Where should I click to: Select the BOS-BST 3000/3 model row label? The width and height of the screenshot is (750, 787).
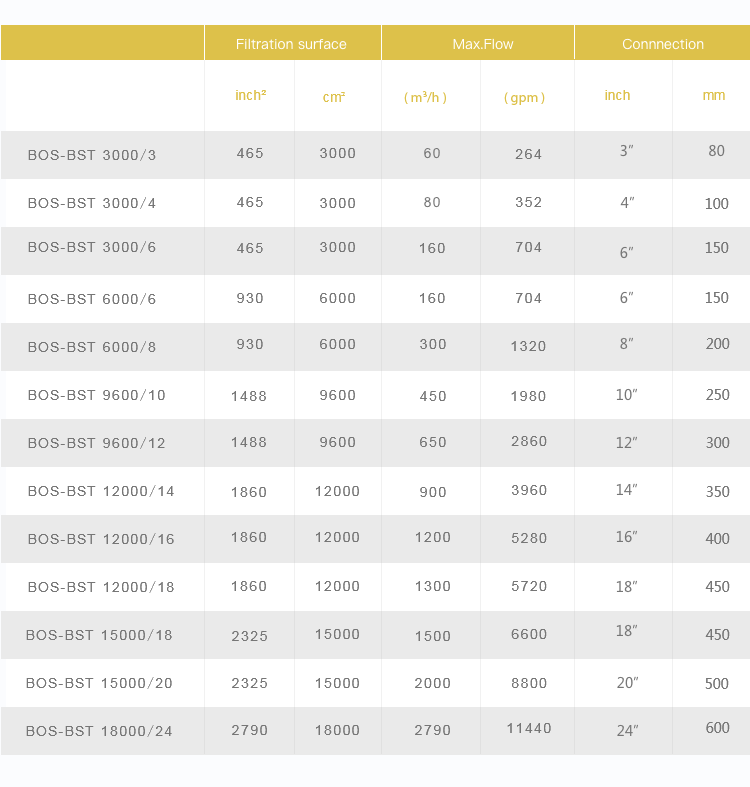pyautogui.click(x=92, y=155)
